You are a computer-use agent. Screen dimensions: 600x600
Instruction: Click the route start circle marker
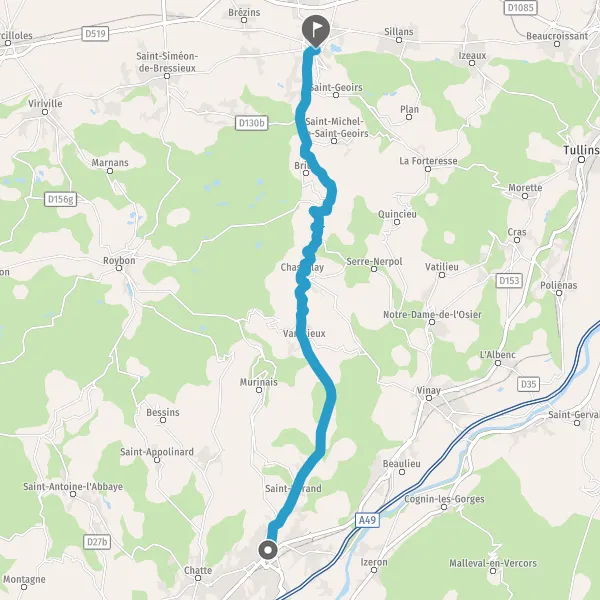268,550
